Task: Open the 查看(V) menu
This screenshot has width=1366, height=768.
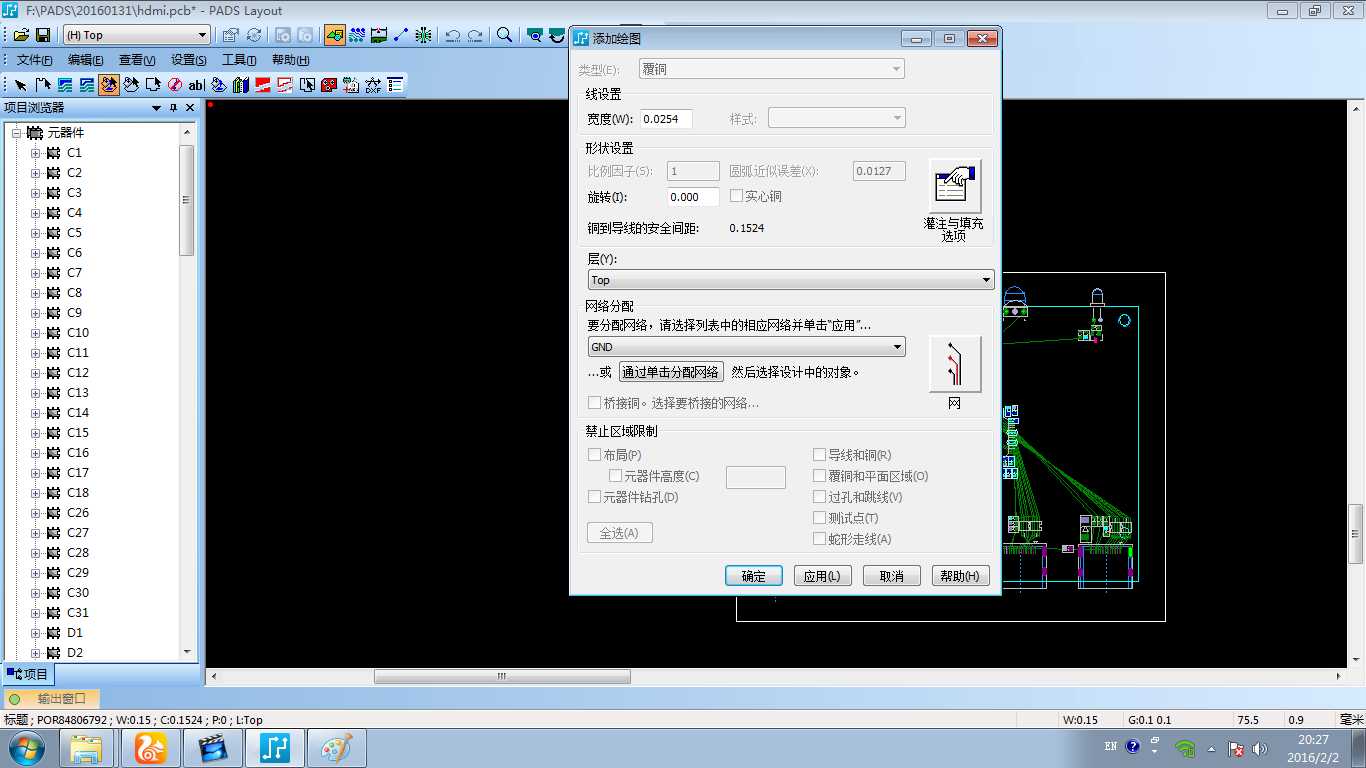Action: coord(137,60)
